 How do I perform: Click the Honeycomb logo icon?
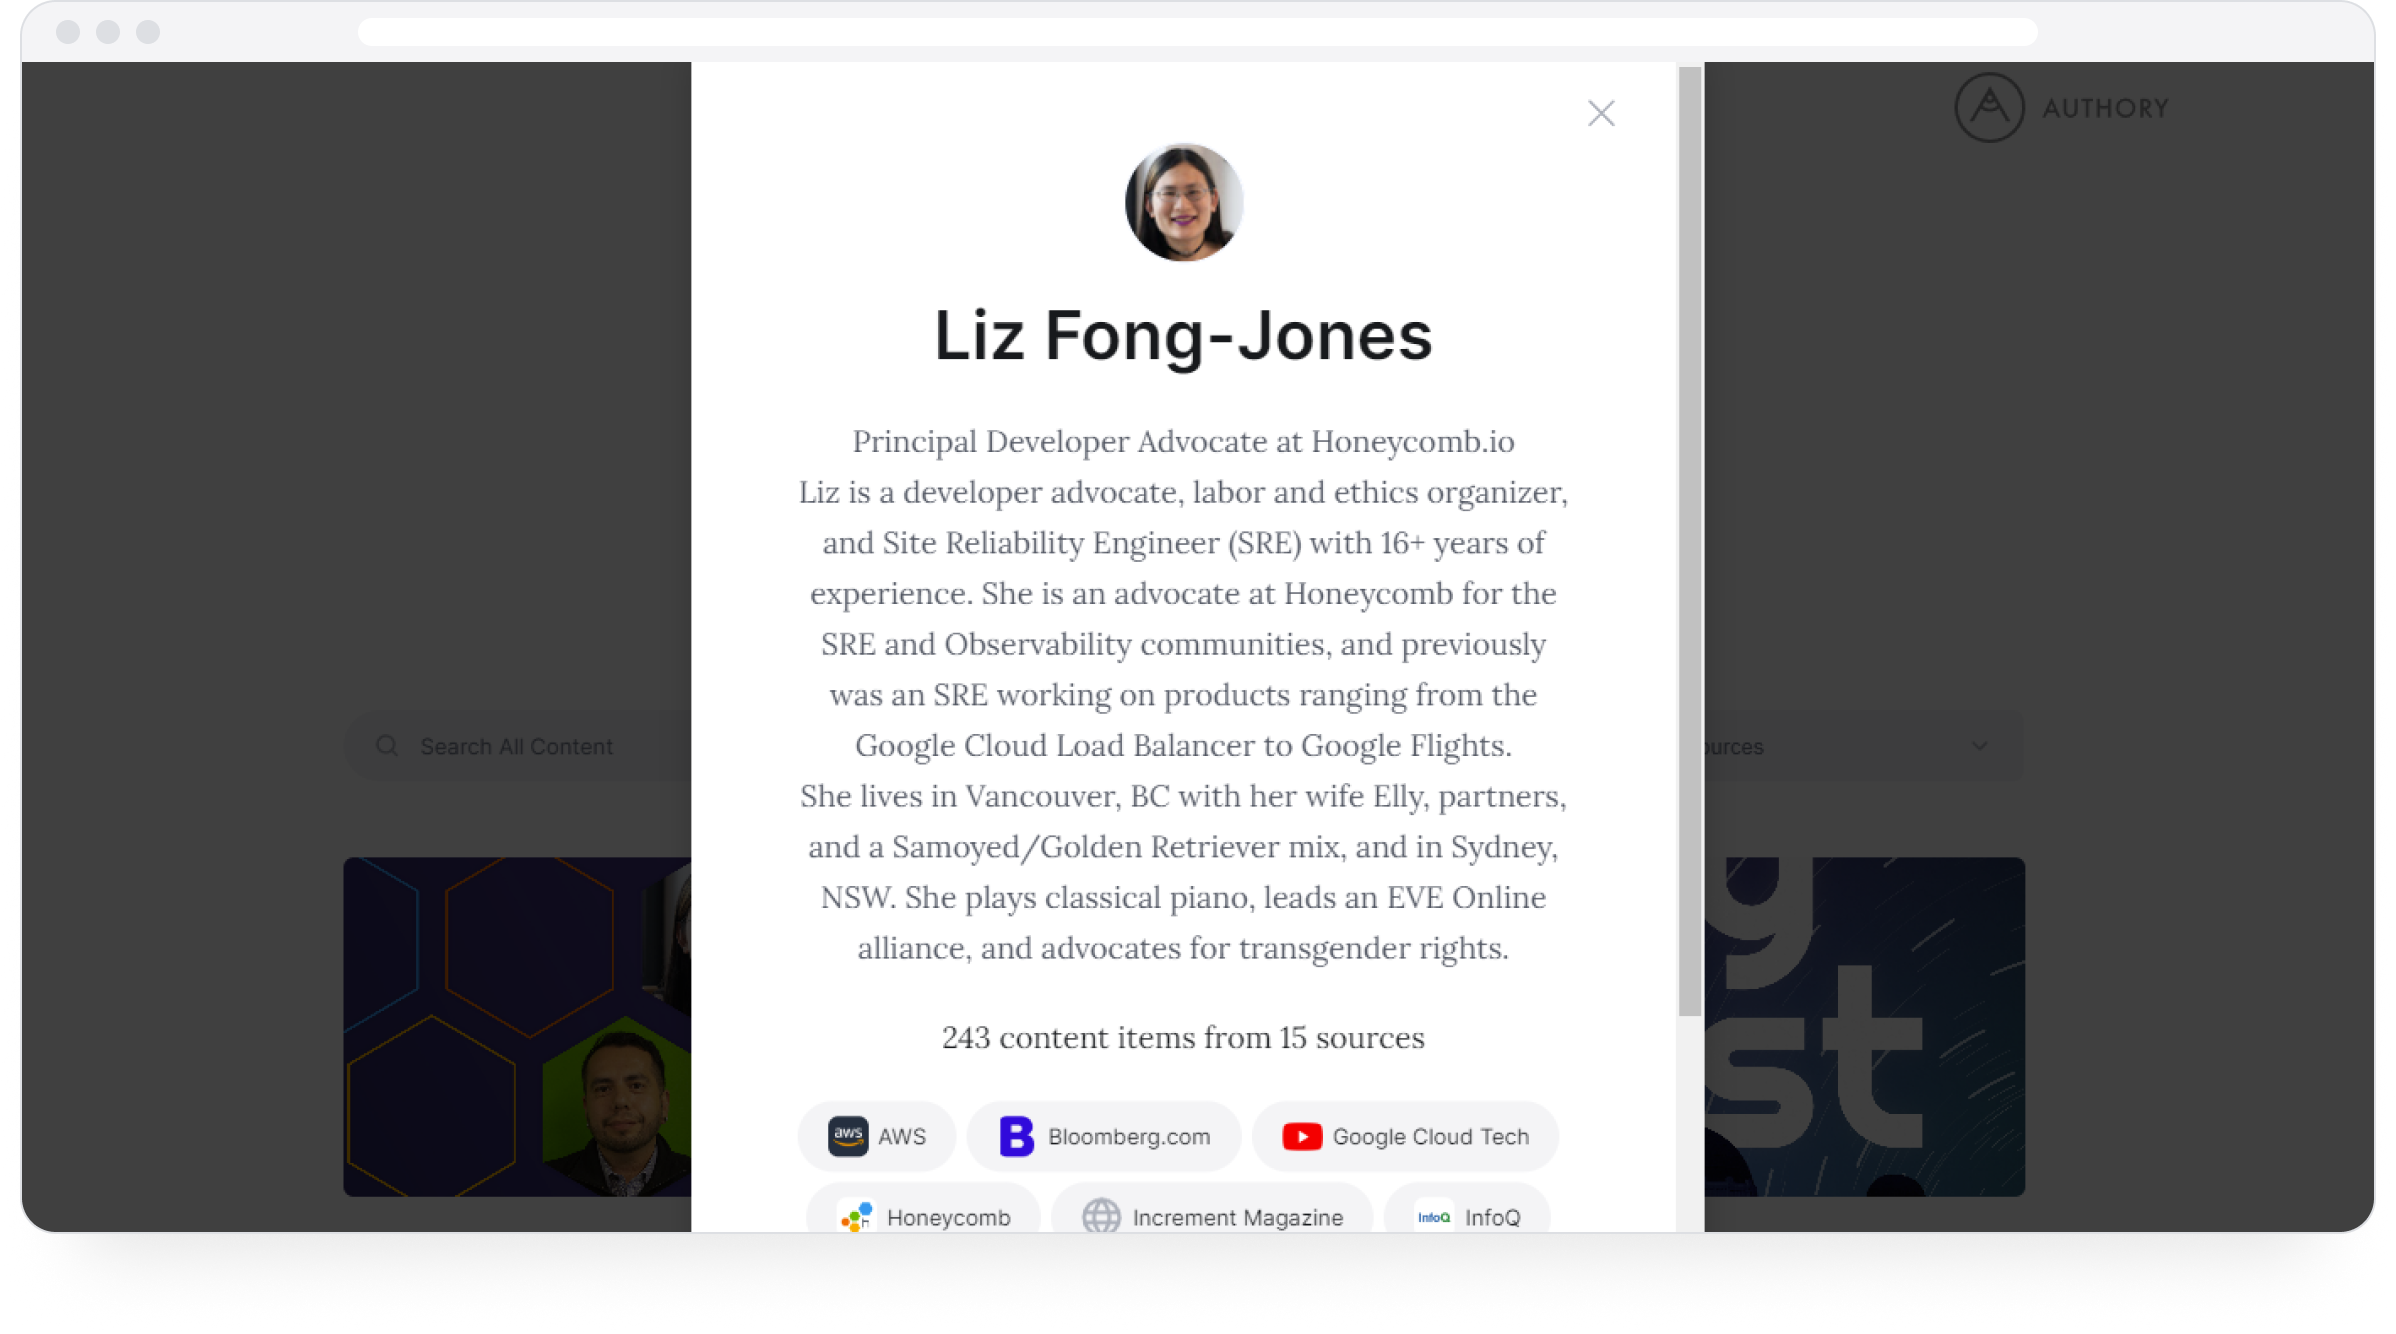point(856,1217)
